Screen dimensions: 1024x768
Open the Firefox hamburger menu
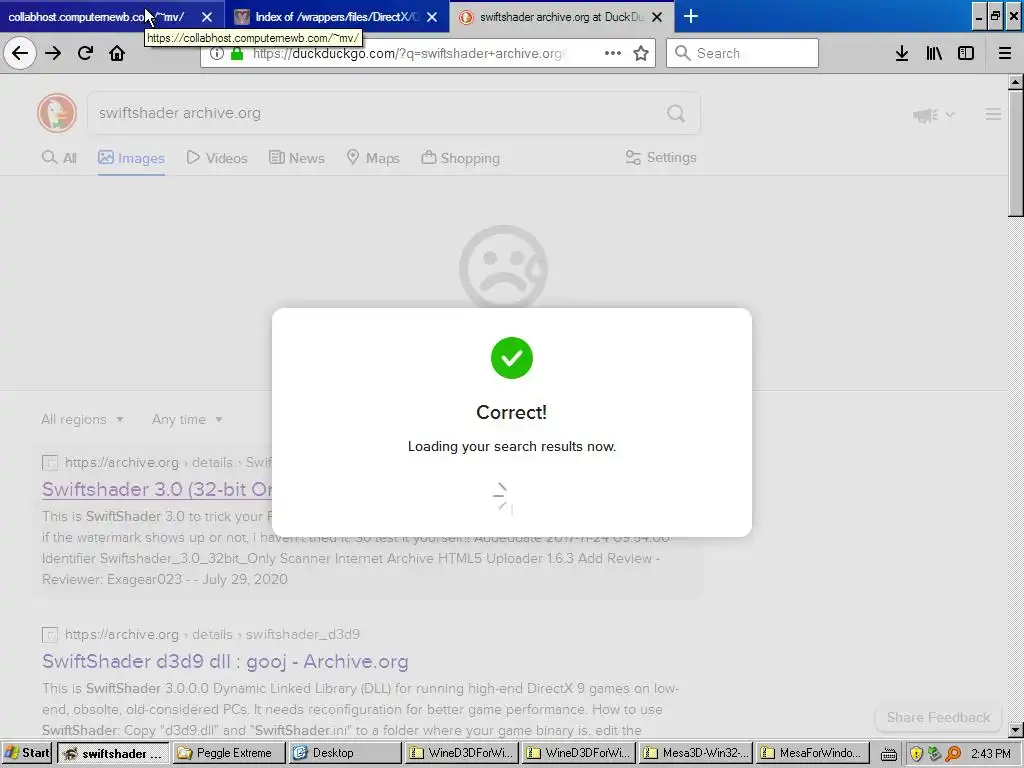[1005, 53]
